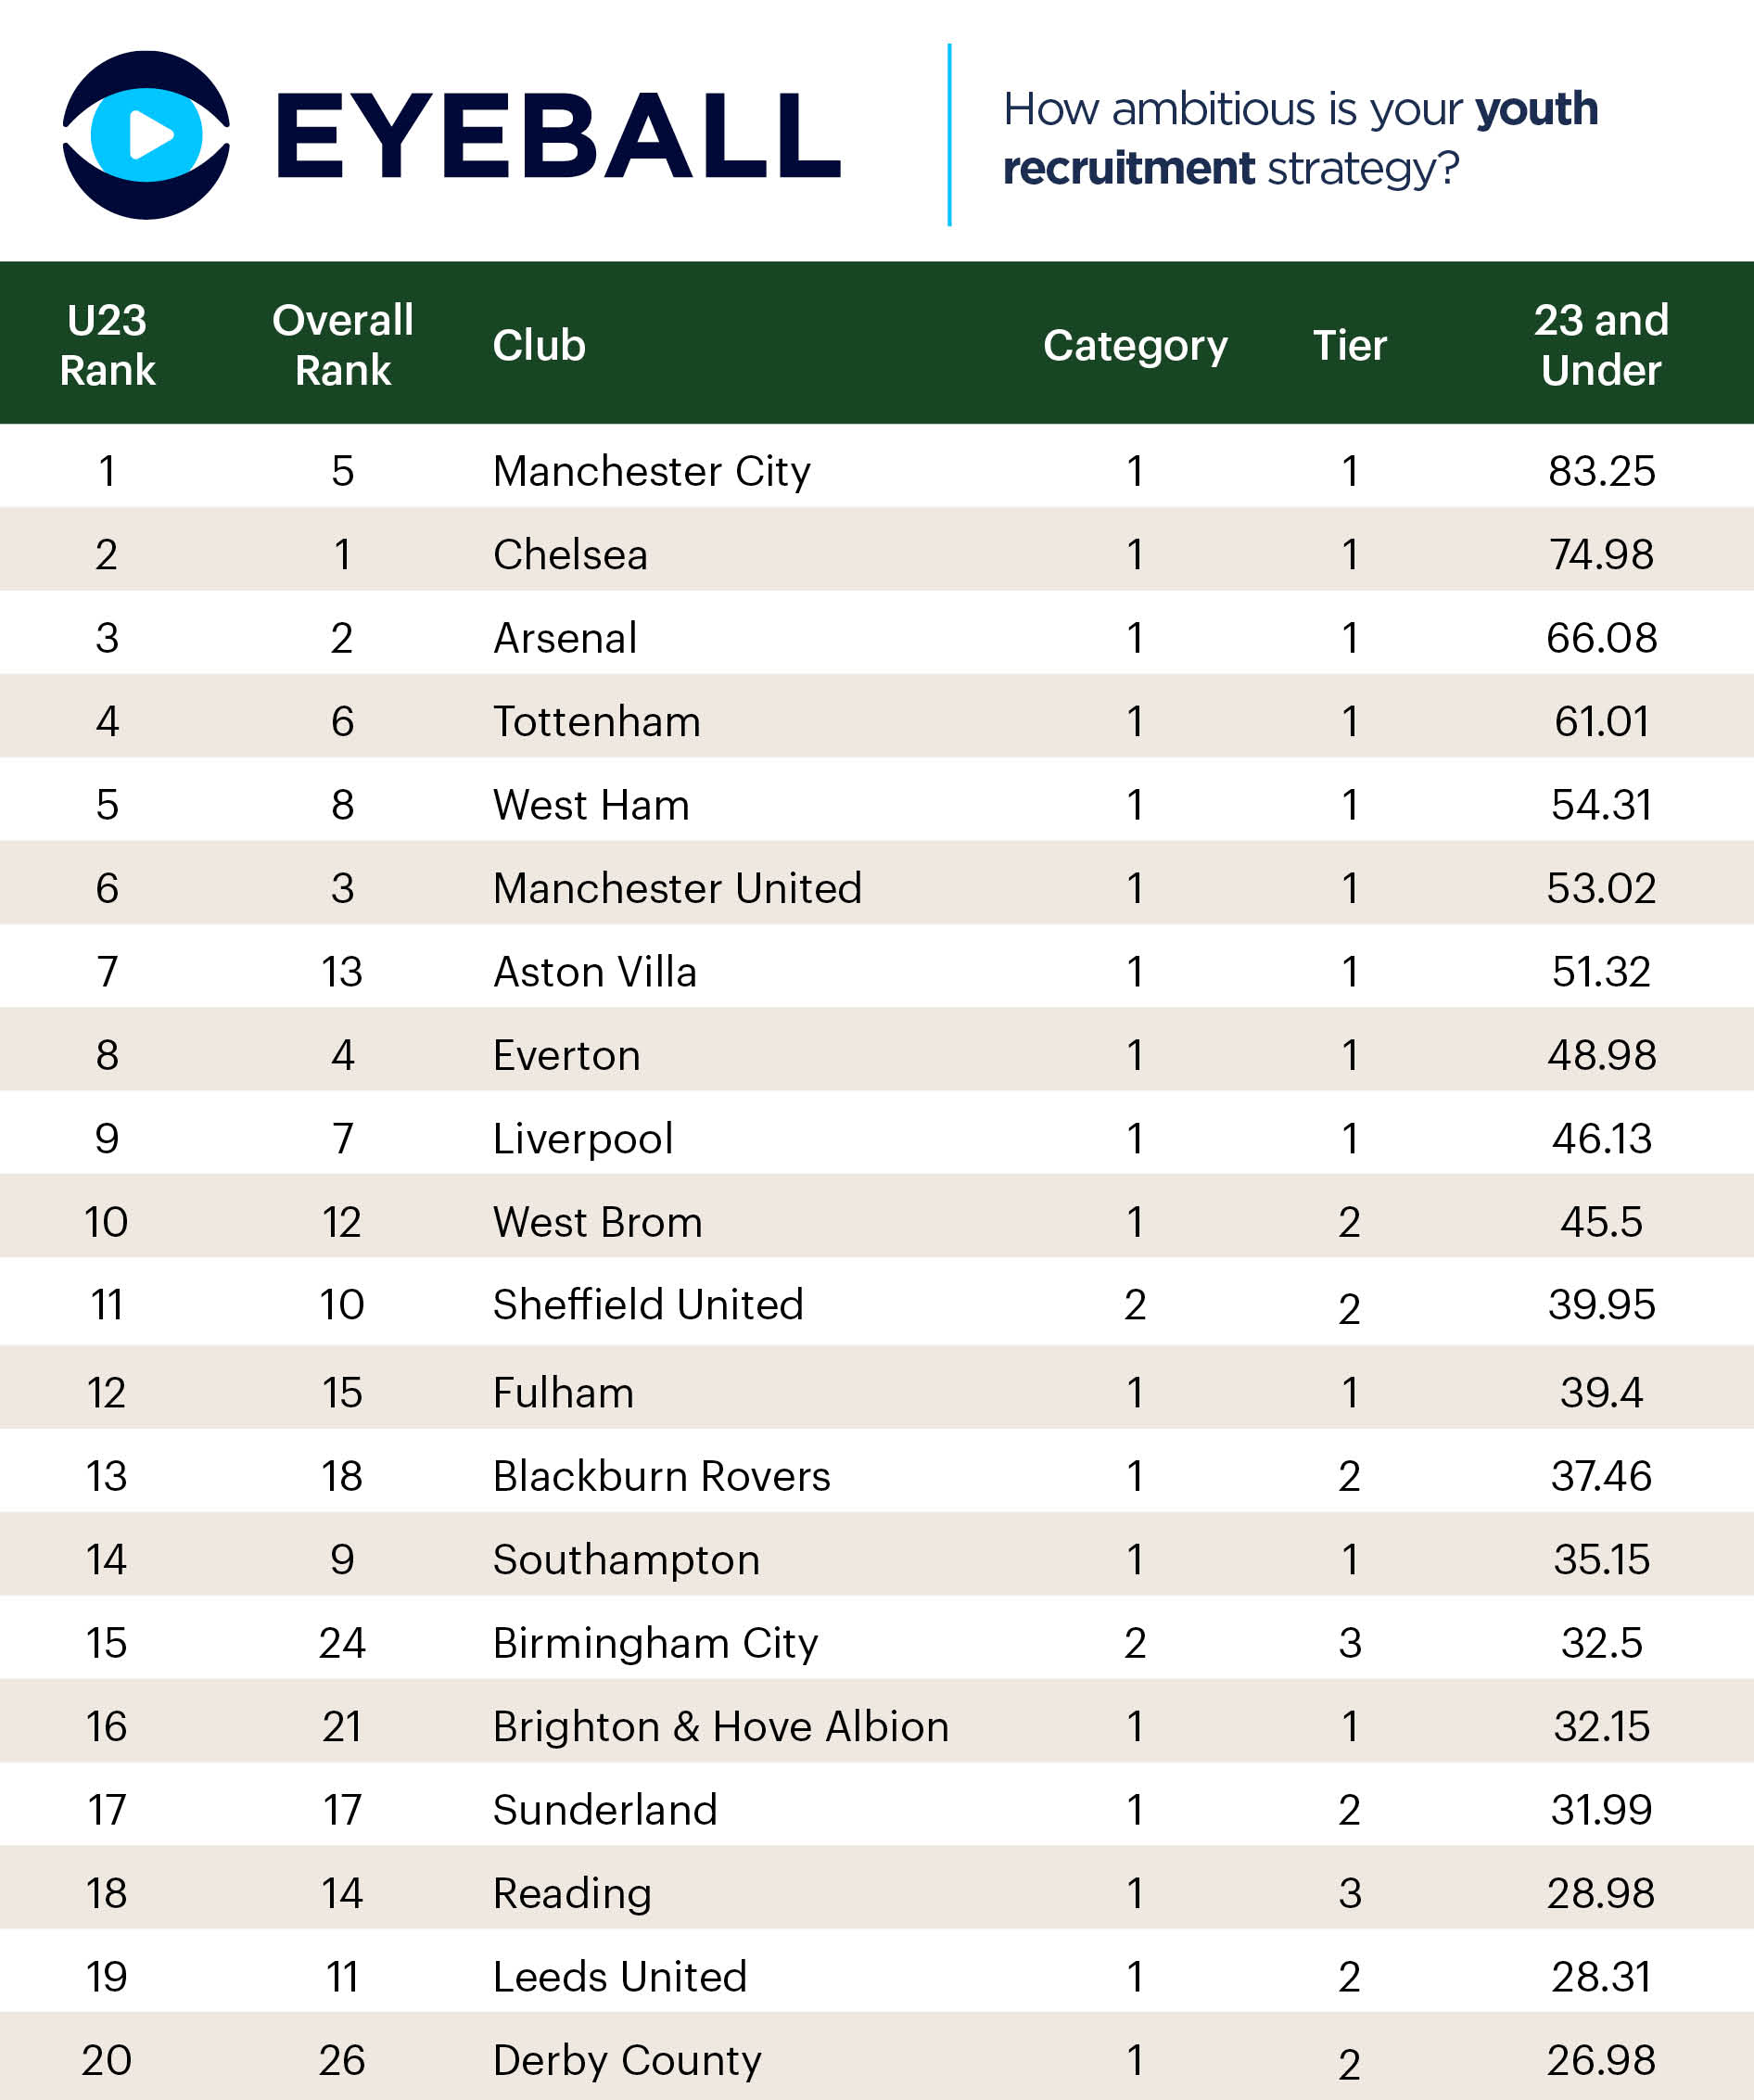Viewport: 1754px width, 2100px height.
Task: Sort by the 'Category' column header
Action: pyautogui.click(x=1135, y=345)
